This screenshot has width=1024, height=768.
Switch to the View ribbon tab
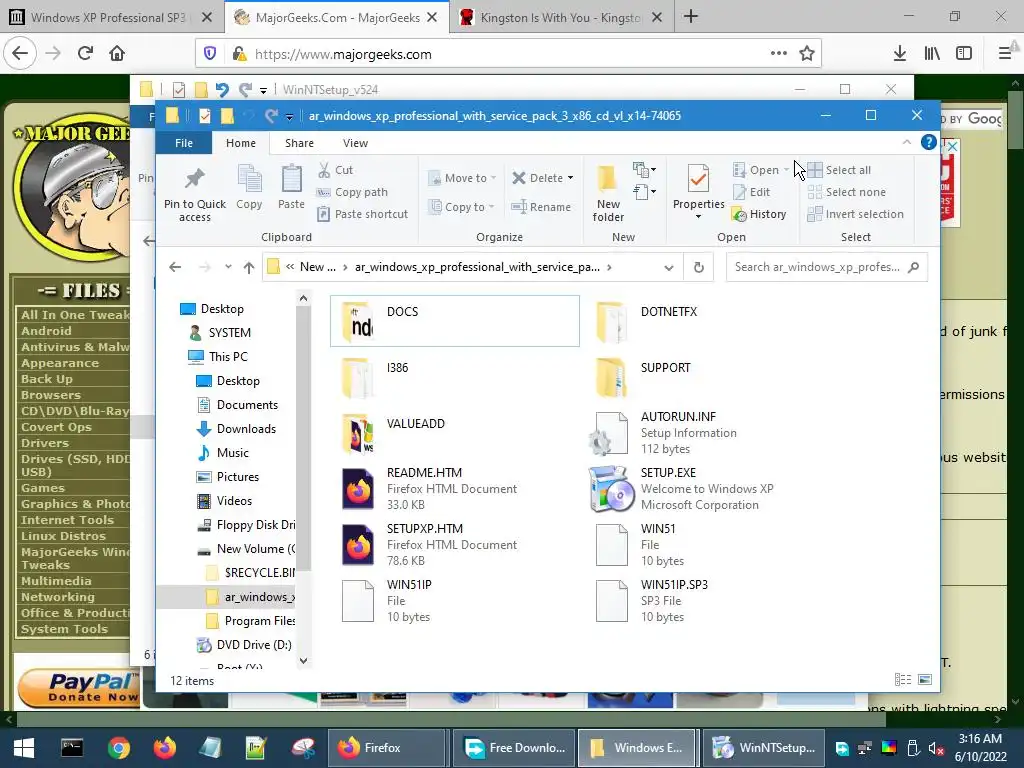click(x=355, y=143)
